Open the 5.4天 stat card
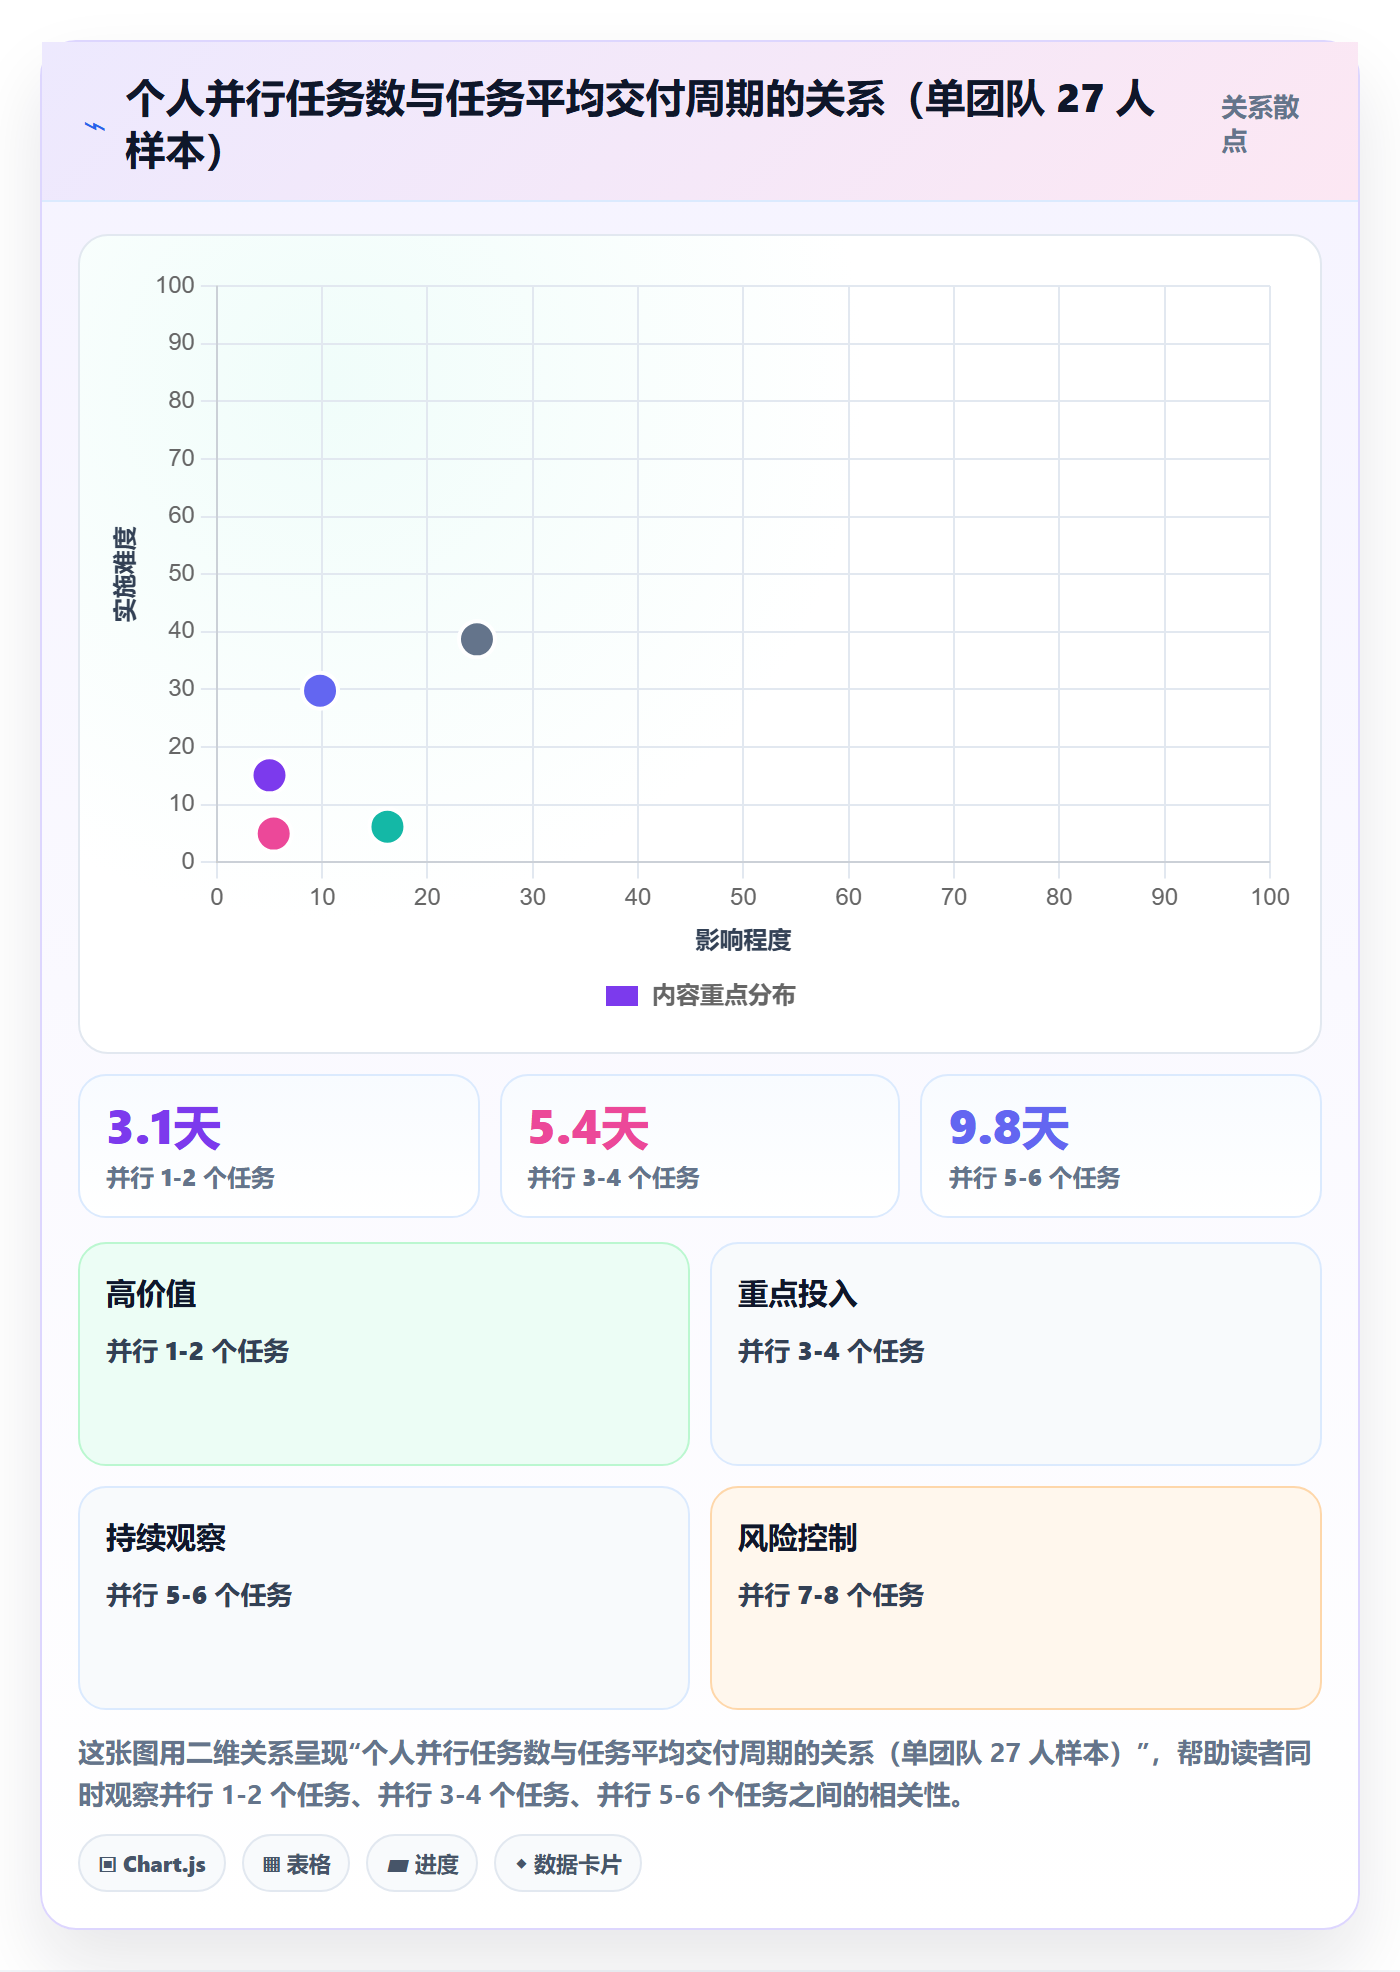 click(x=700, y=1146)
